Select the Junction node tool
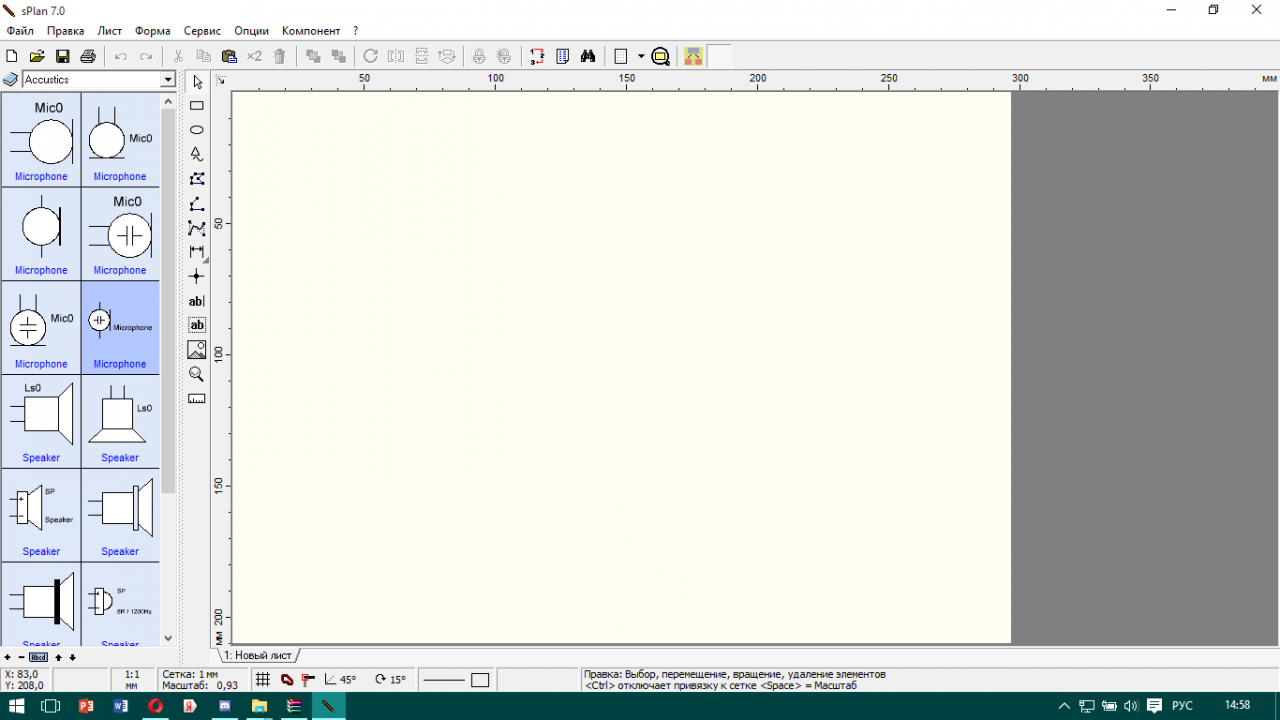 pos(197,277)
